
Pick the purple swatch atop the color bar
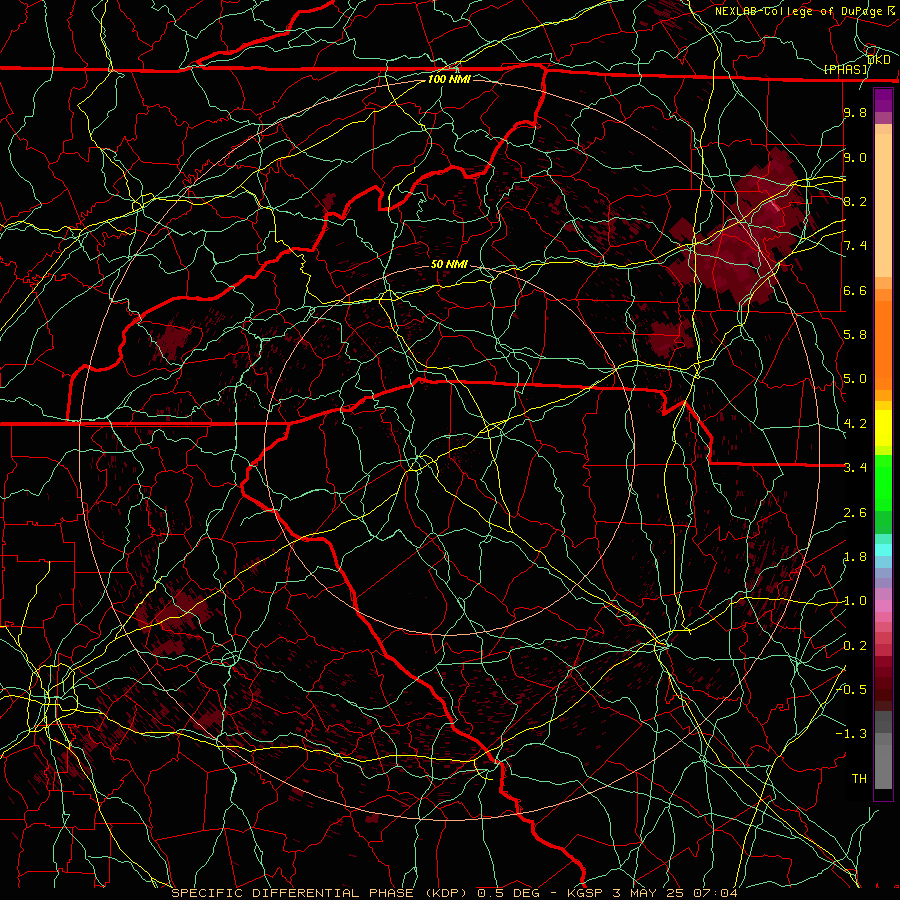tap(883, 100)
